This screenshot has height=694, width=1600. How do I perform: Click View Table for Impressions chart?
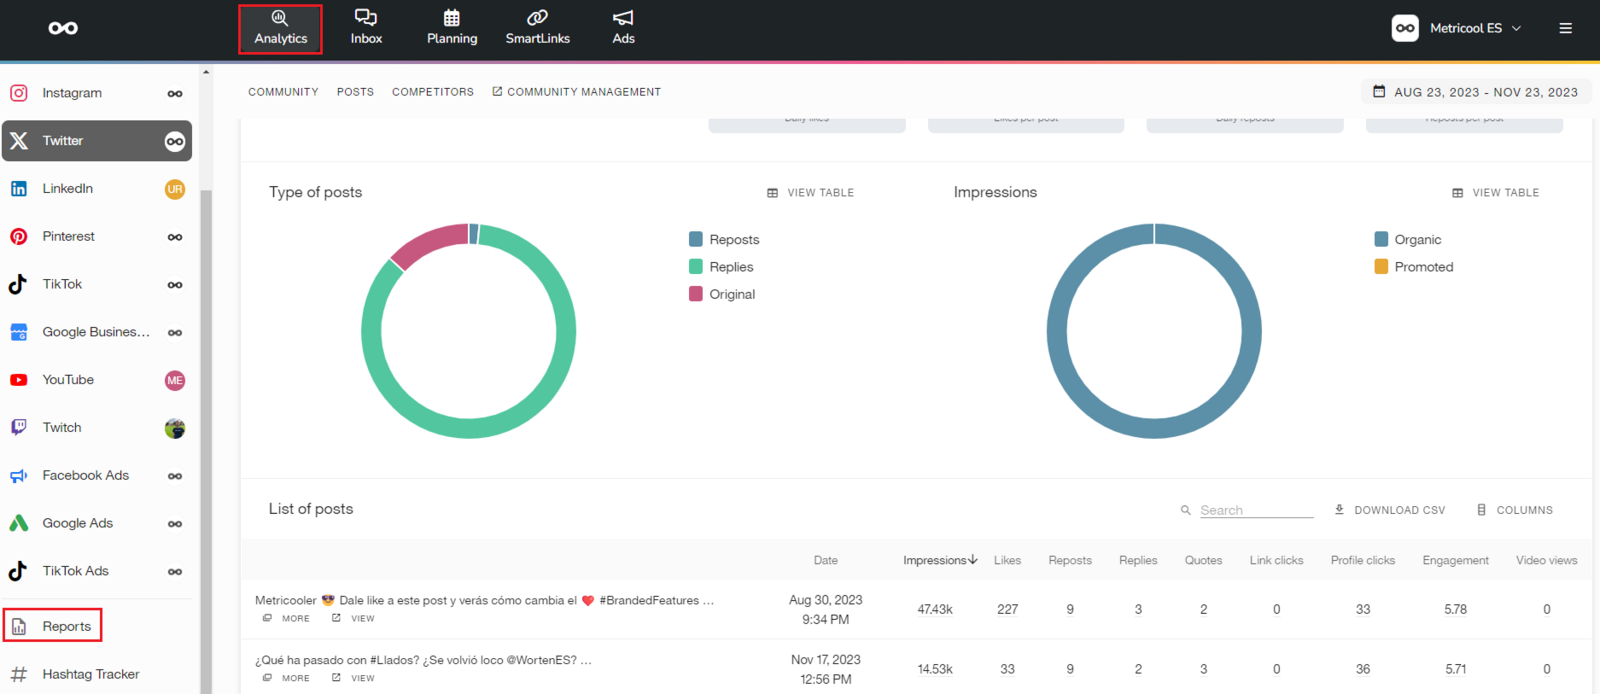click(x=1495, y=193)
